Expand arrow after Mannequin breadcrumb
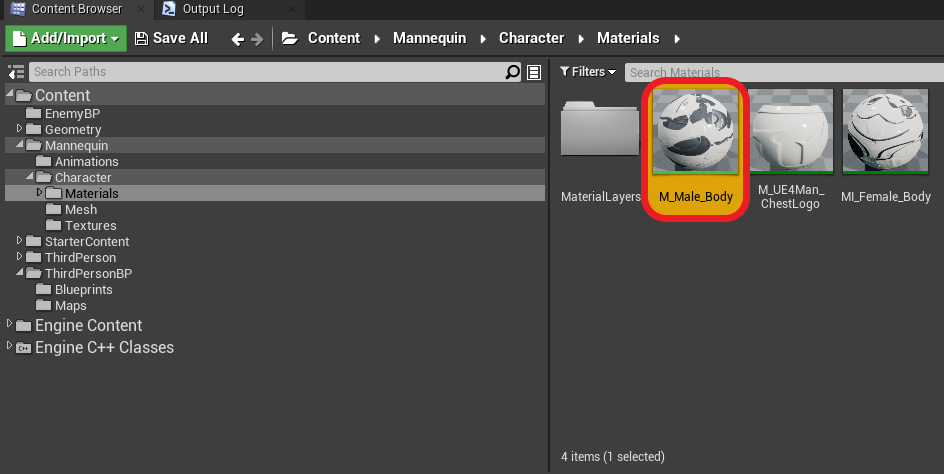 click(x=483, y=39)
